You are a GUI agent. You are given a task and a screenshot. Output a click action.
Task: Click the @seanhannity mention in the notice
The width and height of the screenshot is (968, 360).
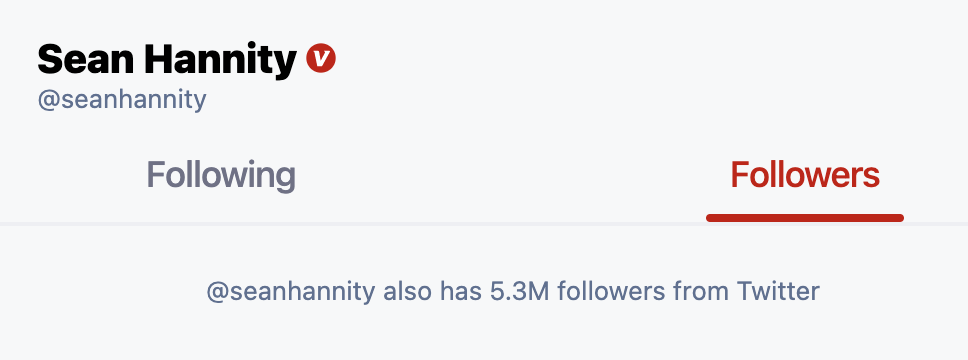[290, 291]
